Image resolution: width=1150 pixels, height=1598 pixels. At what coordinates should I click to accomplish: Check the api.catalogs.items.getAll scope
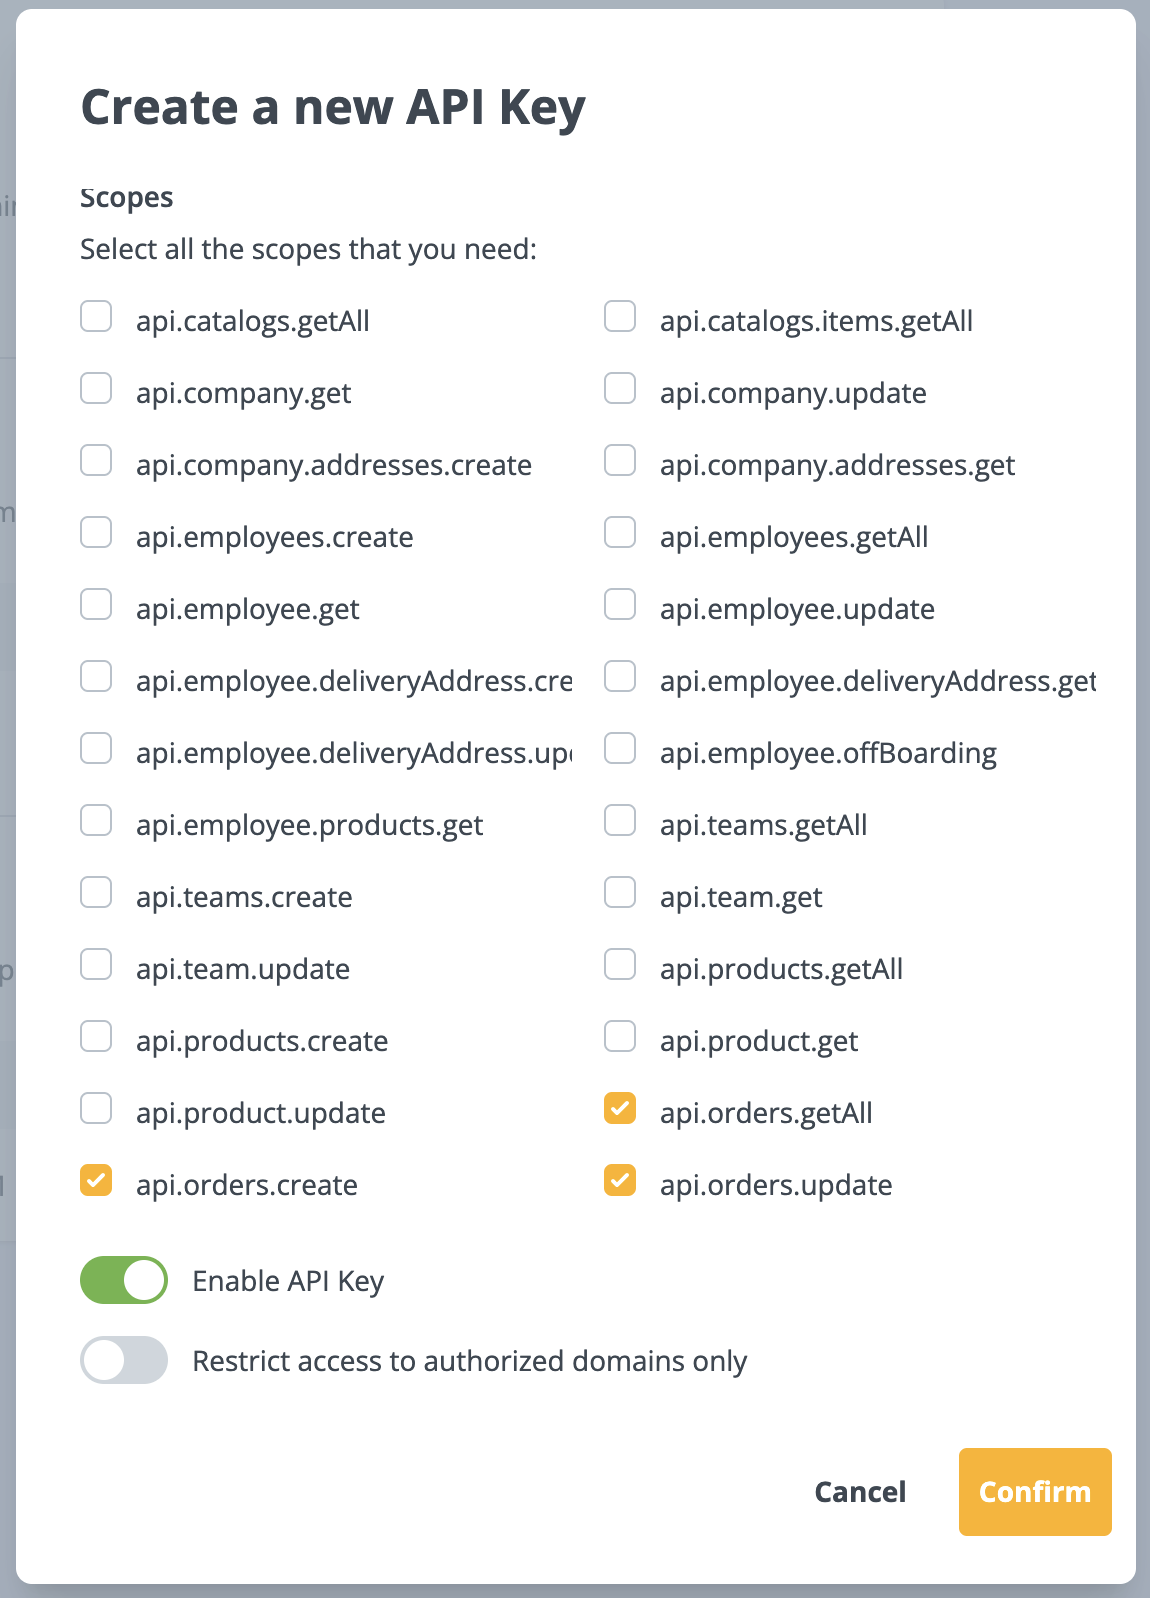coord(620,317)
